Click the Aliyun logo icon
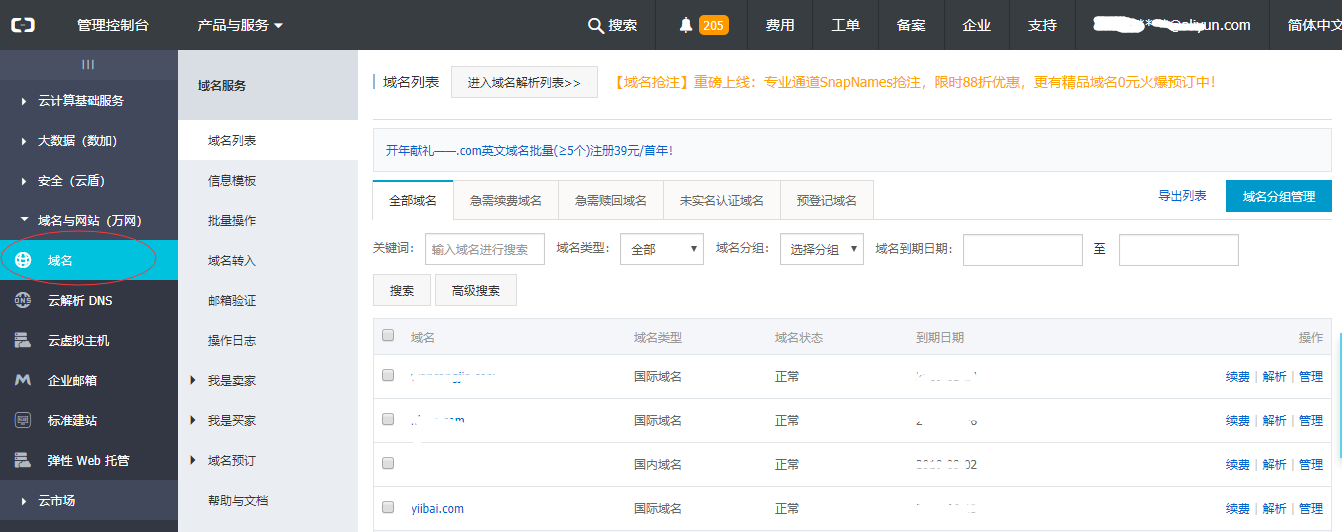The width and height of the screenshot is (1342, 532). coord(23,25)
